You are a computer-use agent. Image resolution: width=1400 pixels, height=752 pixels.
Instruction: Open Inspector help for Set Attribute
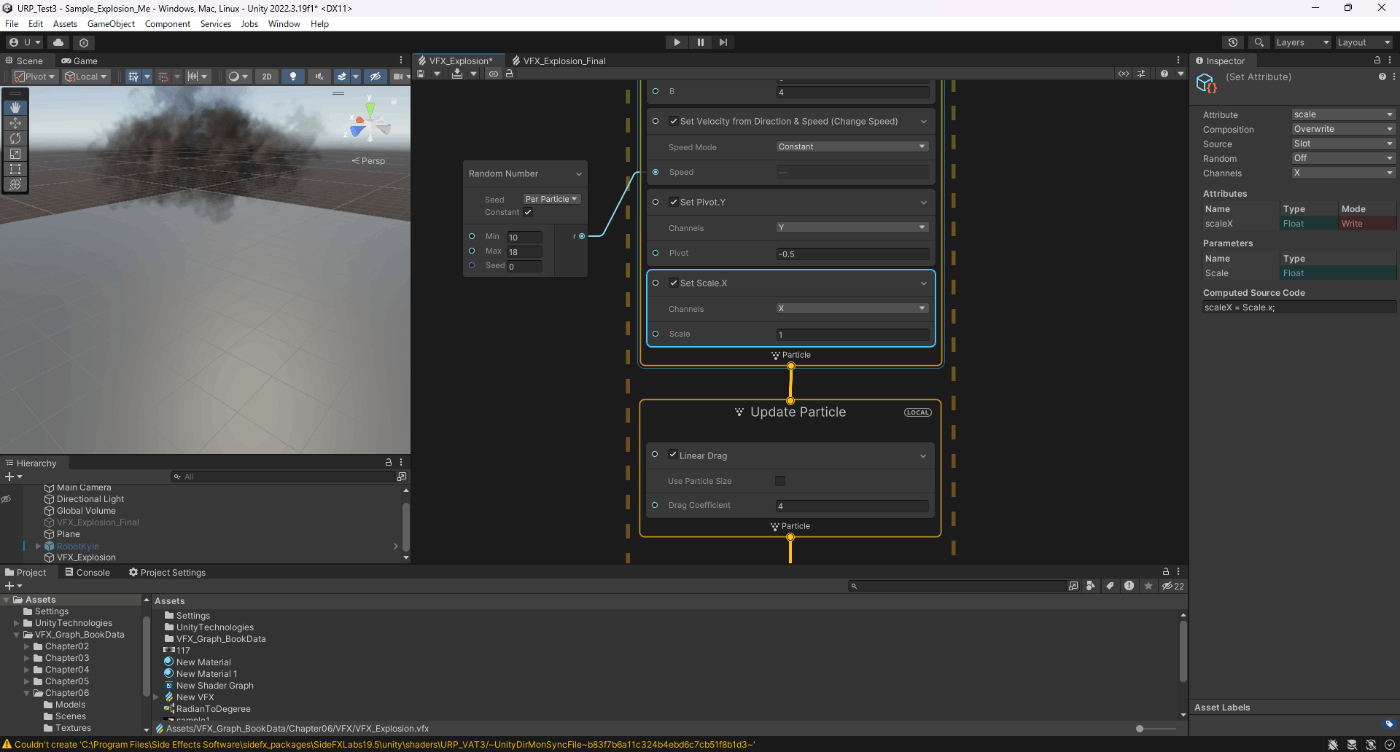(1382, 76)
